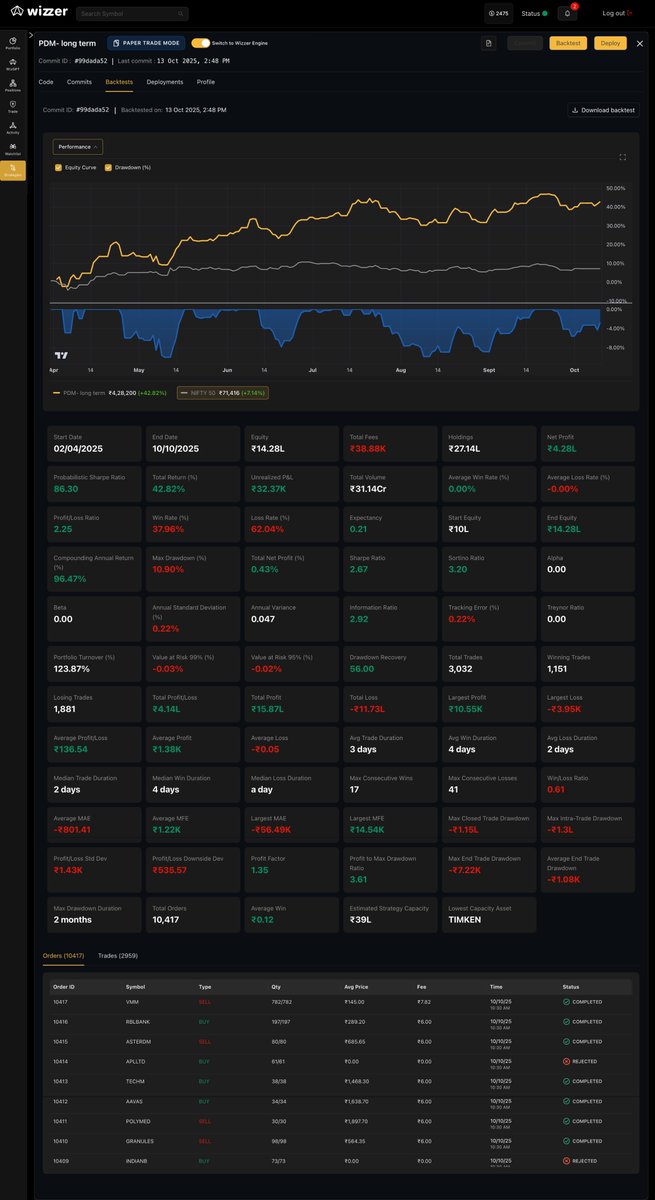Image resolution: width=655 pixels, height=1200 pixels.
Task: Uncheck the Drawdown (%) checkbox
Action: click(x=108, y=167)
